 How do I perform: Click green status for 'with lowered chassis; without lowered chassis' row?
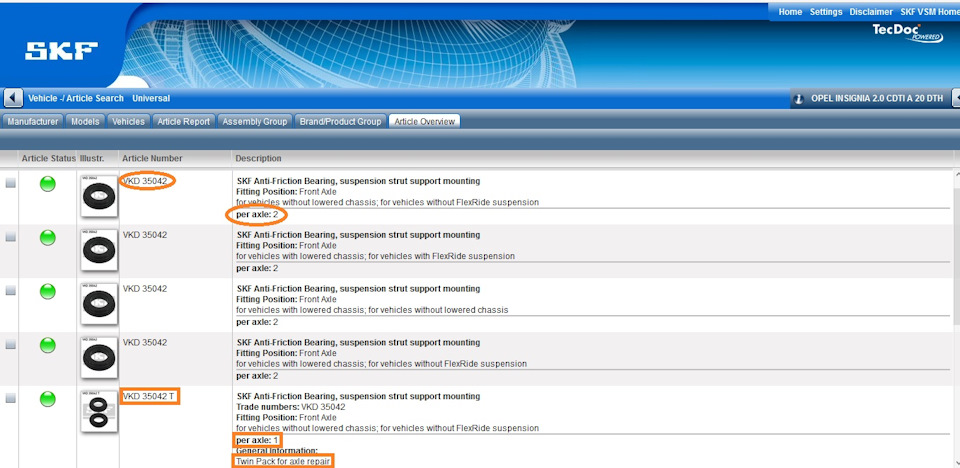[x=48, y=292]
